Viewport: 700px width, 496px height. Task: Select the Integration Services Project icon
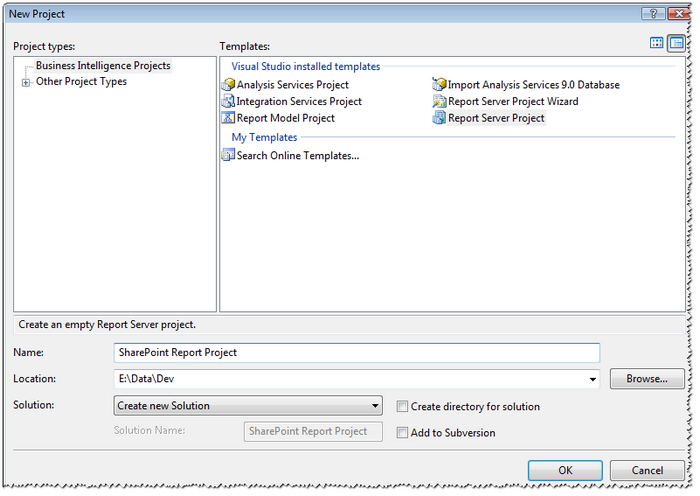pos(228,101)
